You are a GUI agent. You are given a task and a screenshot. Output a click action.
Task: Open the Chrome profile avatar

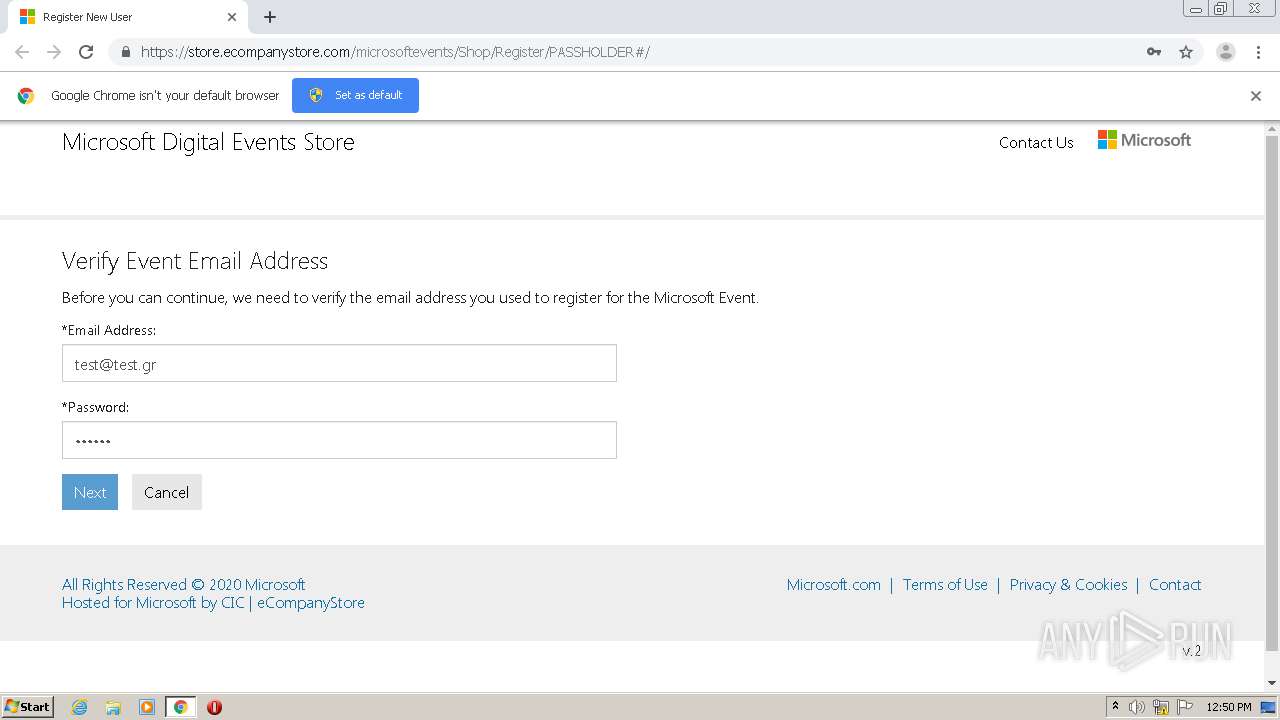pyautogui.click(x=1225, y=52)
